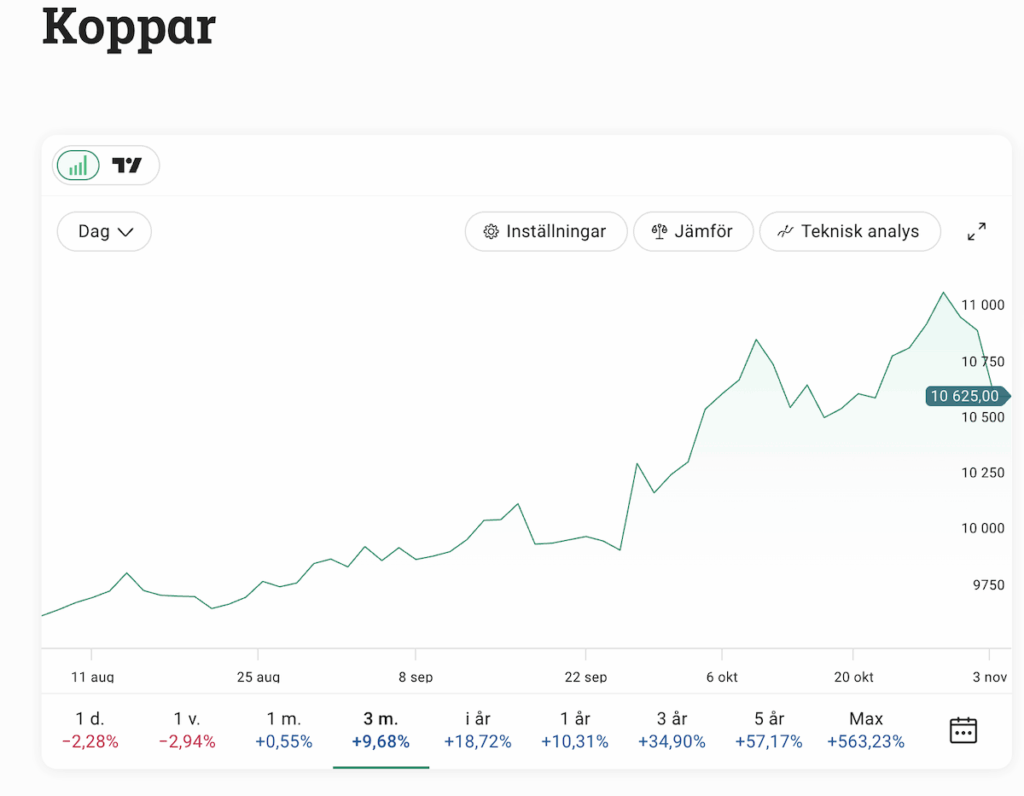Click the Jämför compare button
Screen dimensions: 1024x796
[x=692, y=231]
